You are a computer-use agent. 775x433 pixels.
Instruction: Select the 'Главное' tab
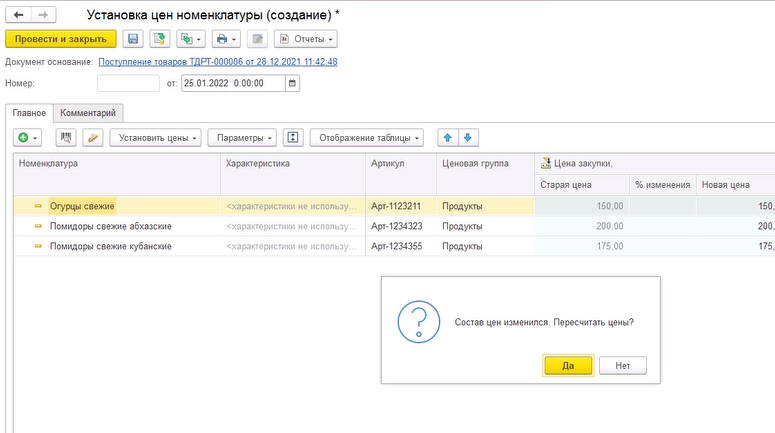pos(28,113)
